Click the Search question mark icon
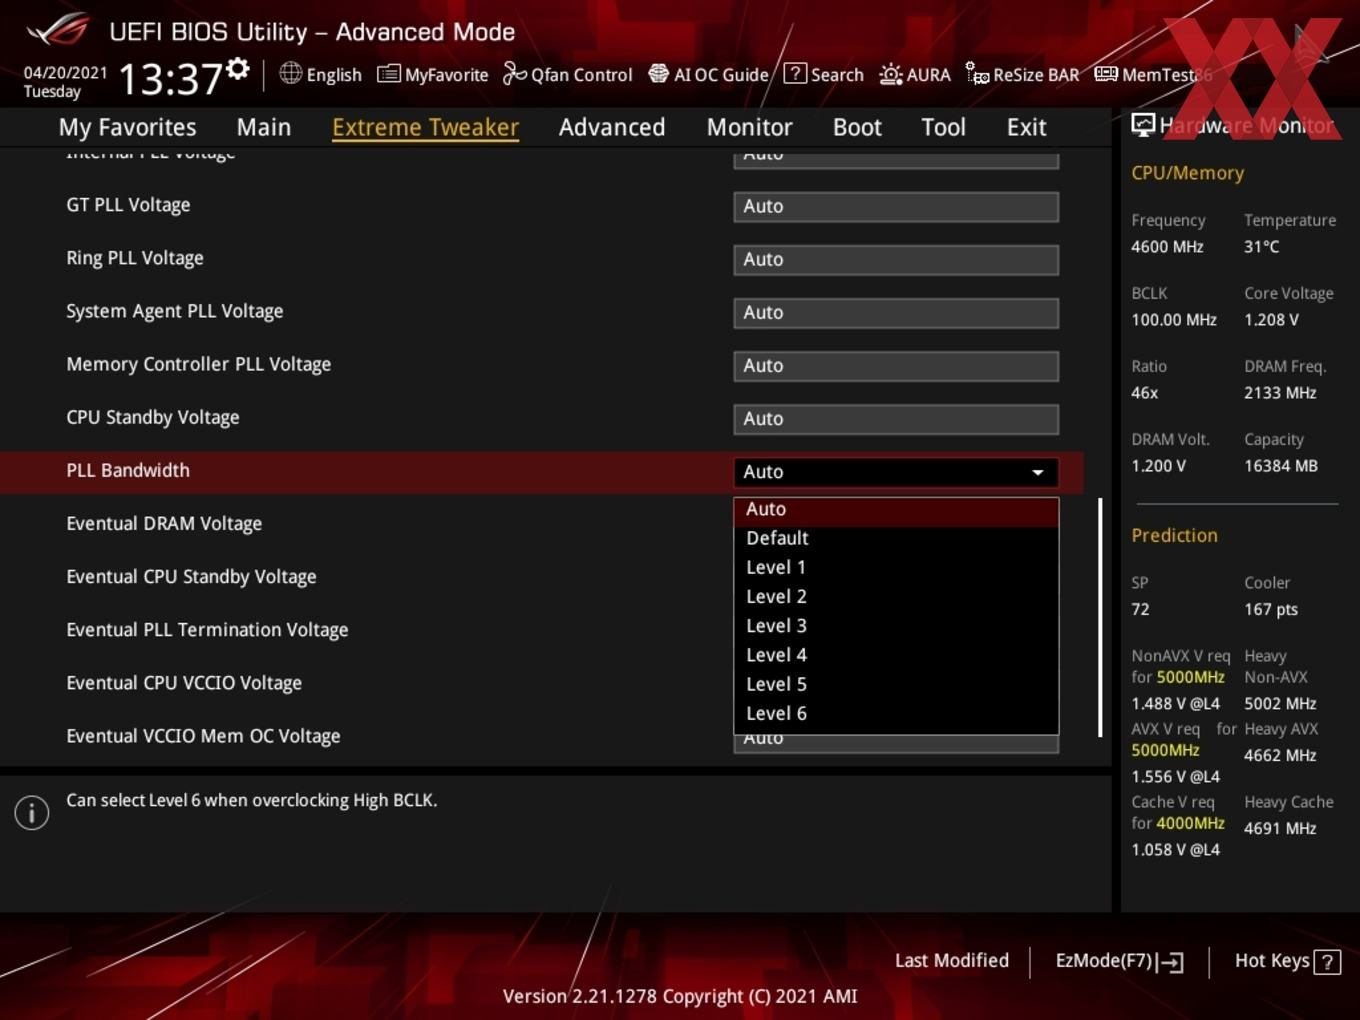This screenshot has height=1020, width=1360. [795, 73]
